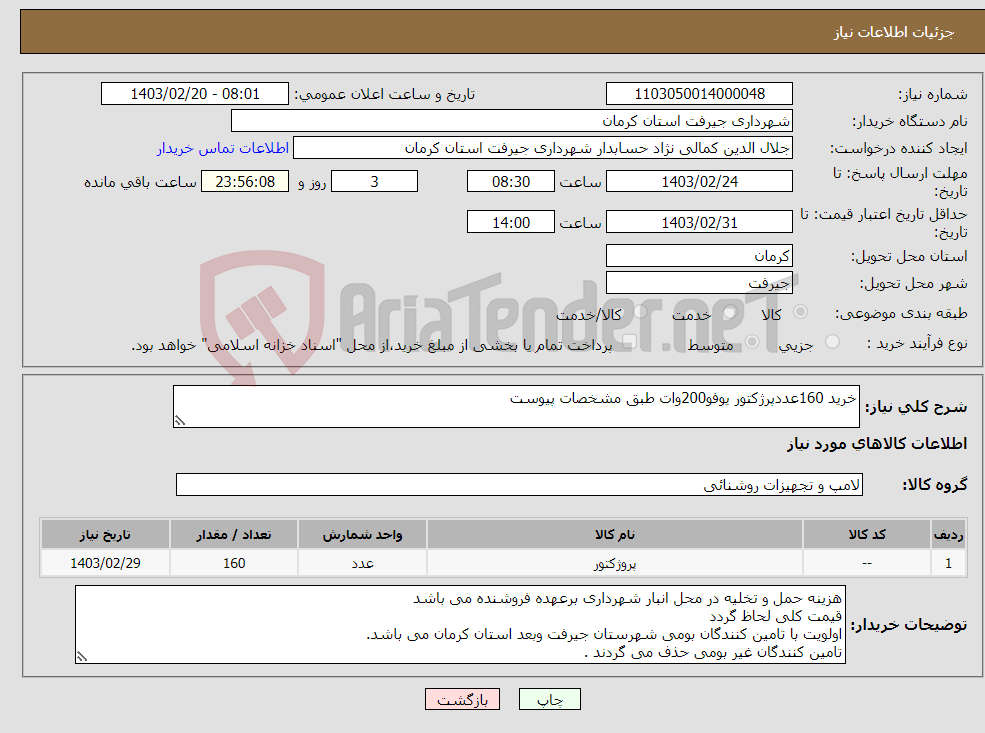Viewport: 985px width, 733px height.
Task: Click the goods group field لامپ و تجهیزات روشنائی
Action: click(x=520, y=484)
